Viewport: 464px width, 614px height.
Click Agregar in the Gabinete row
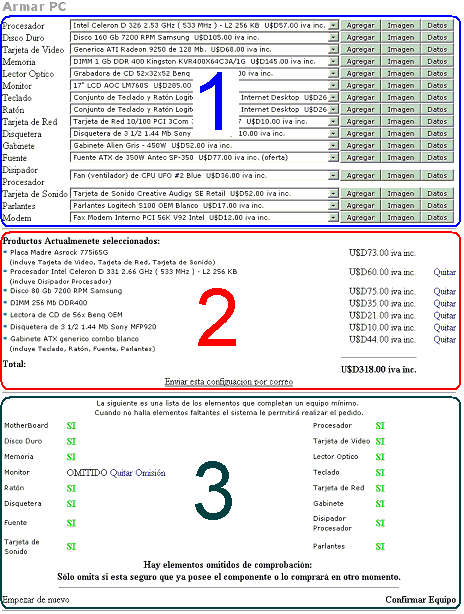click(x=360, y=146)
